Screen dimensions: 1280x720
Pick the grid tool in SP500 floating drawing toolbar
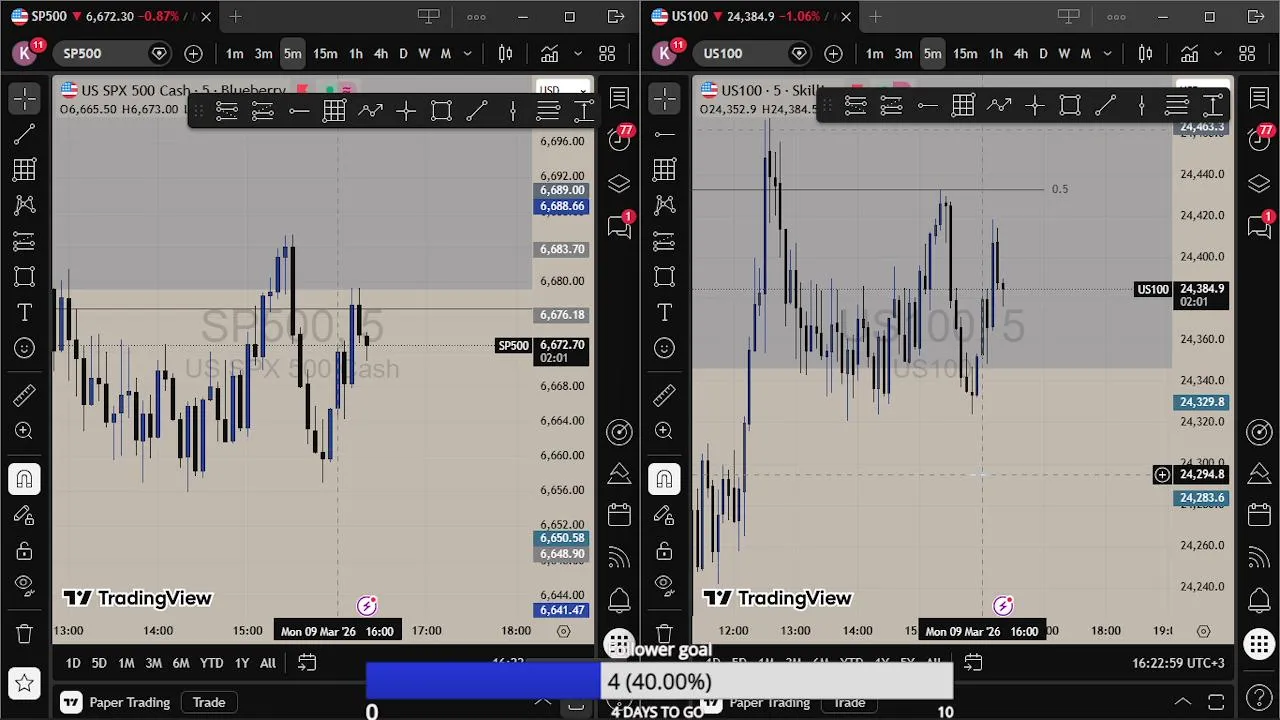(334, 111)
